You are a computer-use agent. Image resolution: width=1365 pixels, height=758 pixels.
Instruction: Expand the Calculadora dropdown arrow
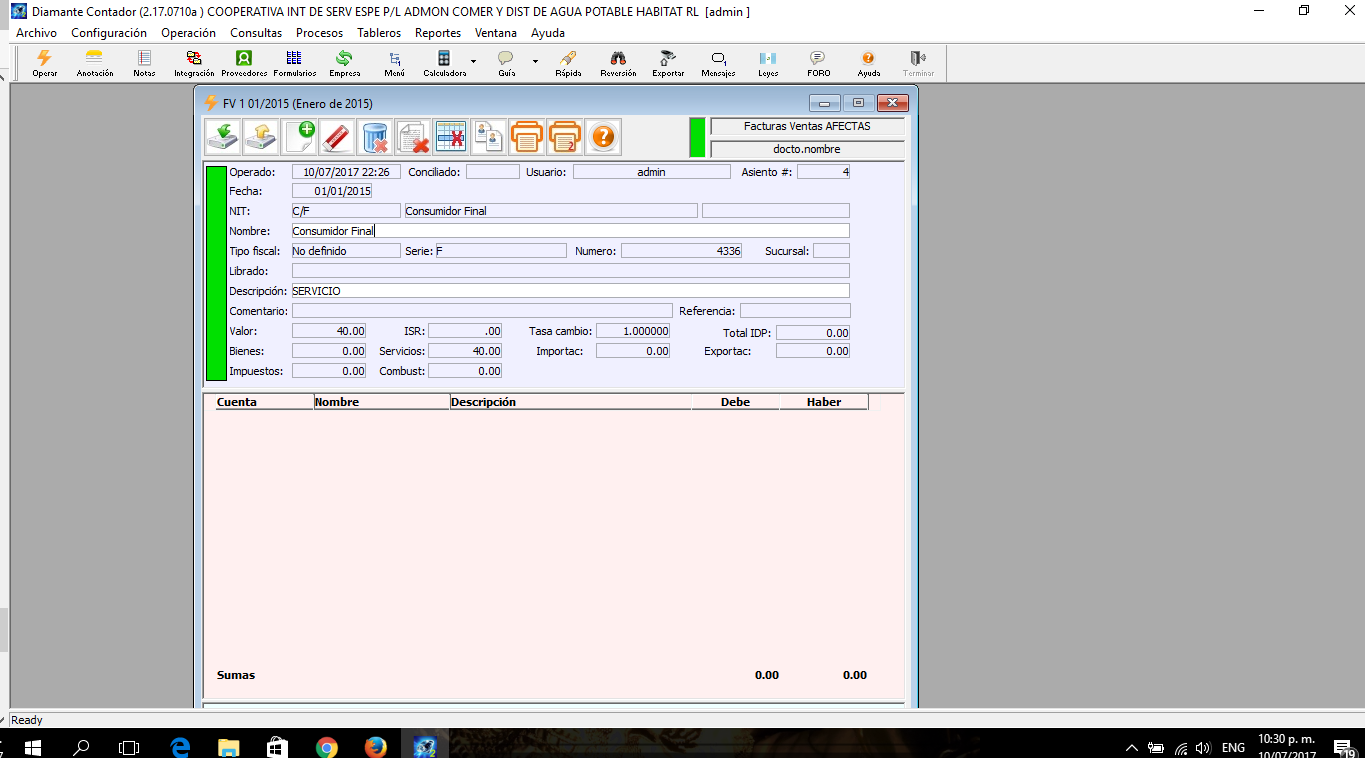473,61
